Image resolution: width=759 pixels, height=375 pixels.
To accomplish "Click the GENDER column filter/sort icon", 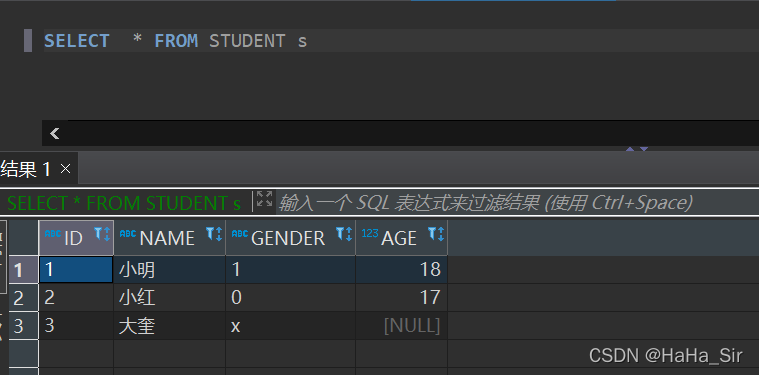I will click(x=344, y=234).
